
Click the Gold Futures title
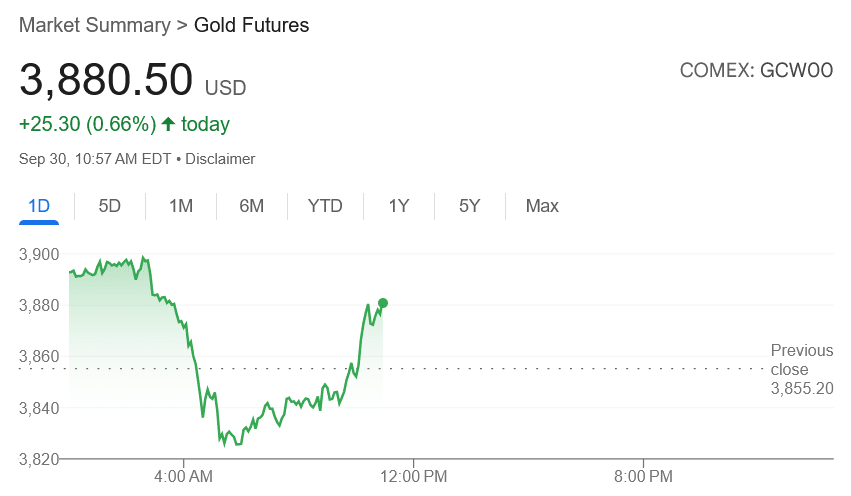click(x=251, y=26)
